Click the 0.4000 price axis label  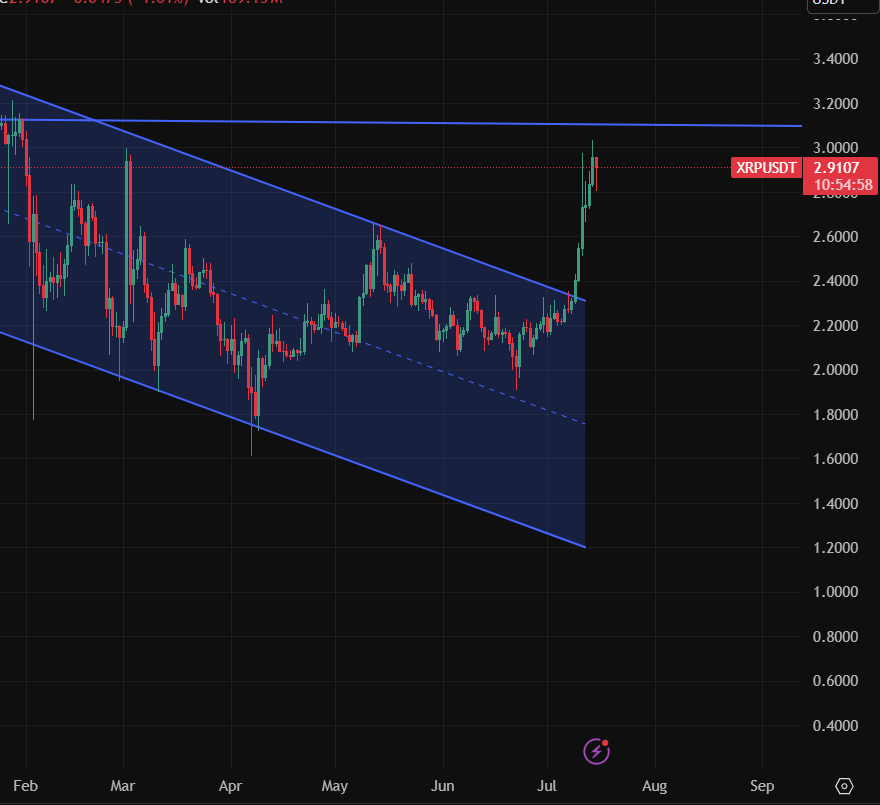pyautogui.click(x=836, y=726)
